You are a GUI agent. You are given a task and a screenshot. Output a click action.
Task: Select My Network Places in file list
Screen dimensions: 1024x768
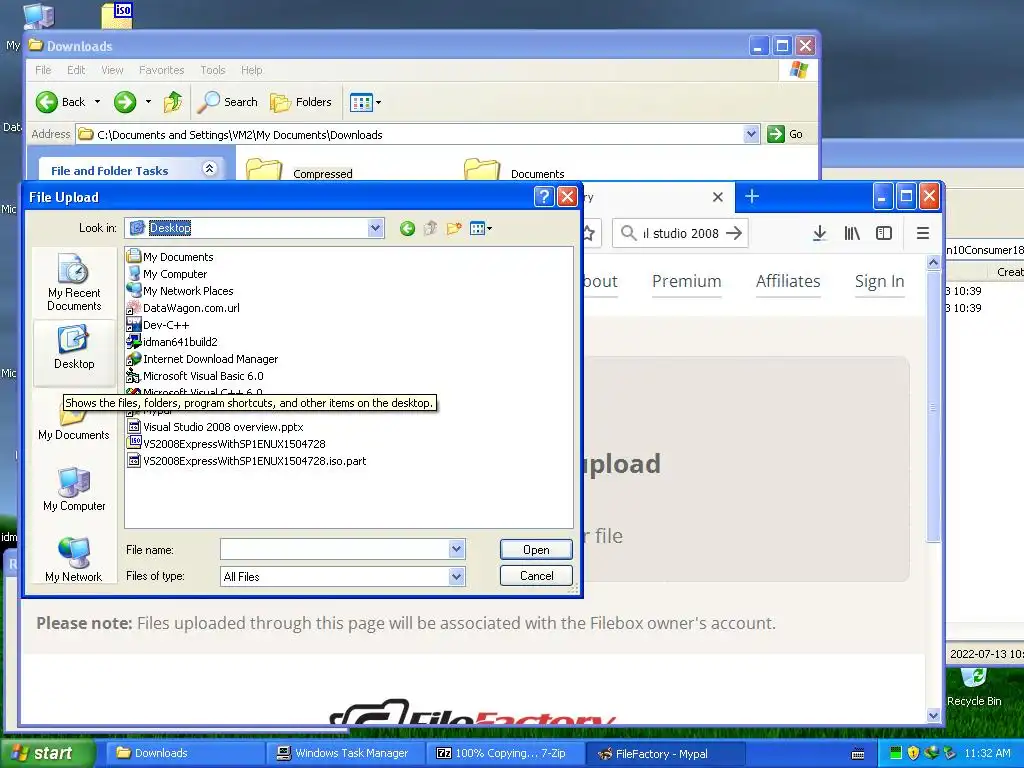(x=180, y=291)
